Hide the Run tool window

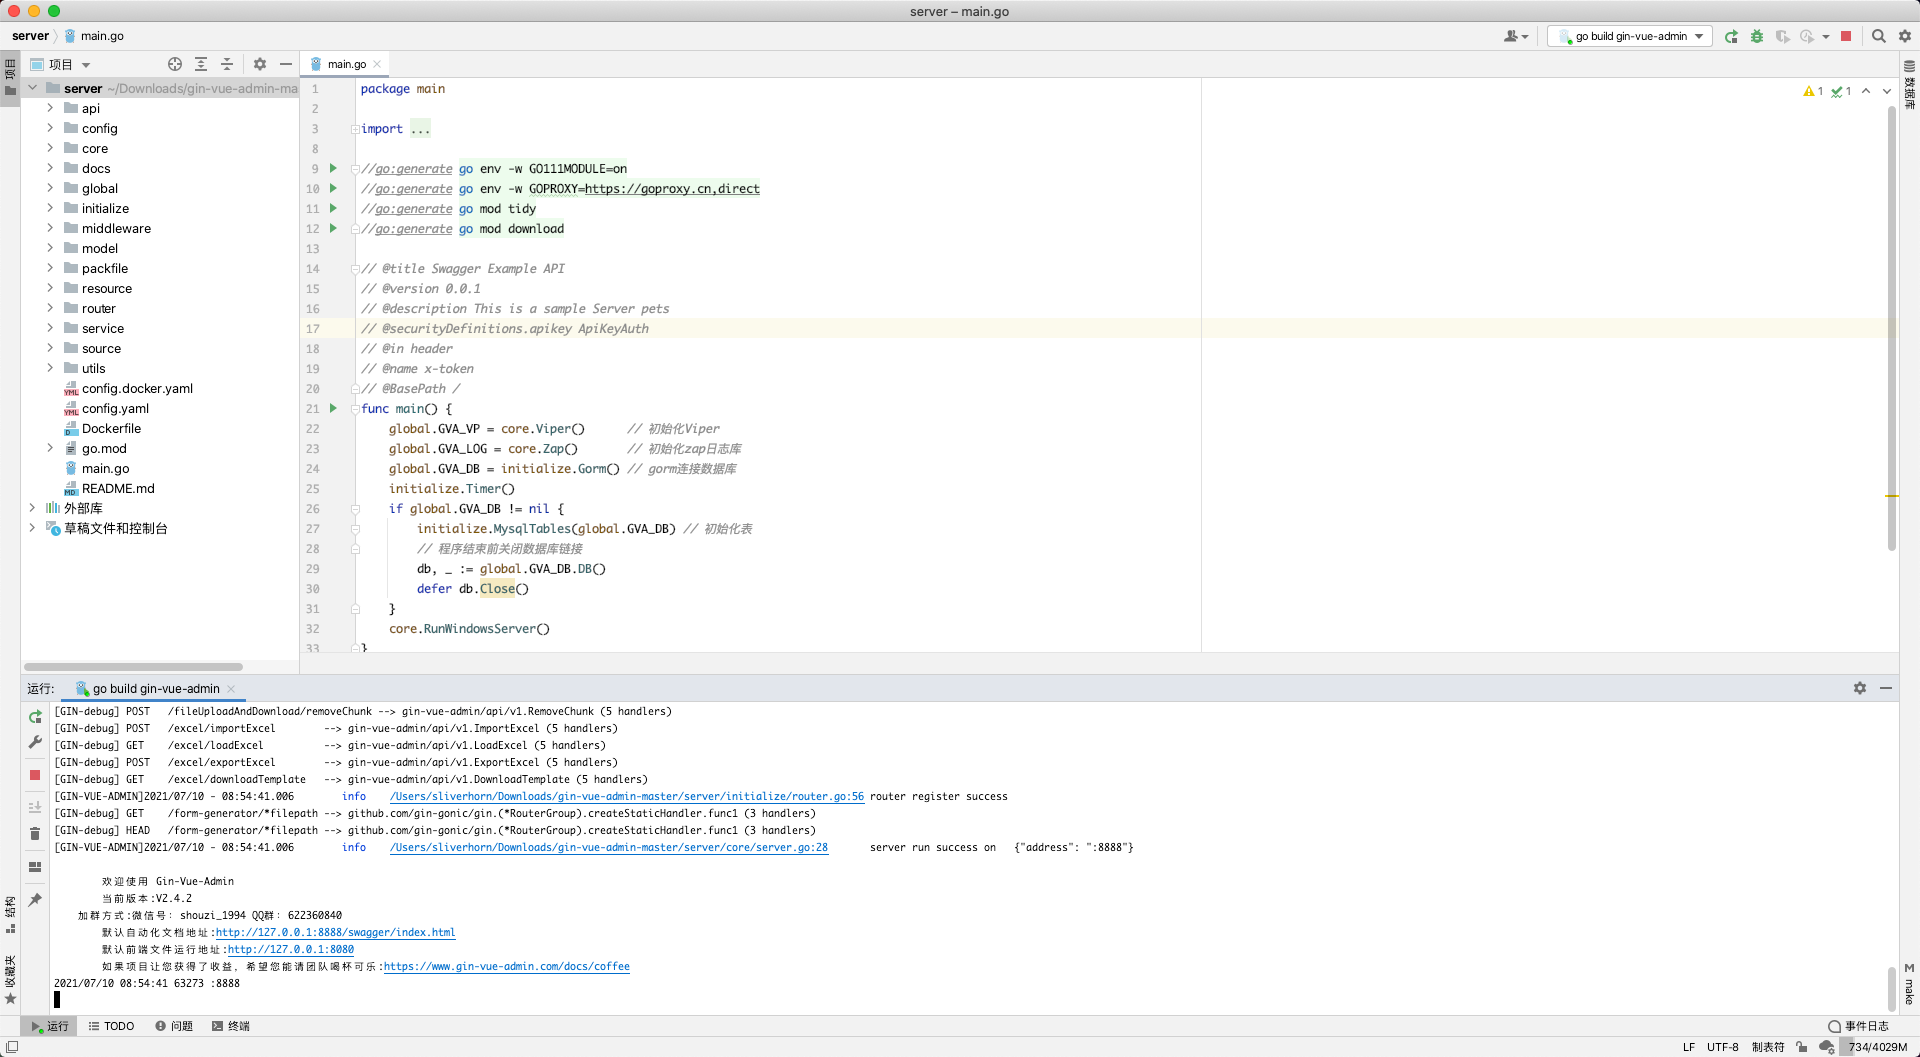[x=1886, y=688]
